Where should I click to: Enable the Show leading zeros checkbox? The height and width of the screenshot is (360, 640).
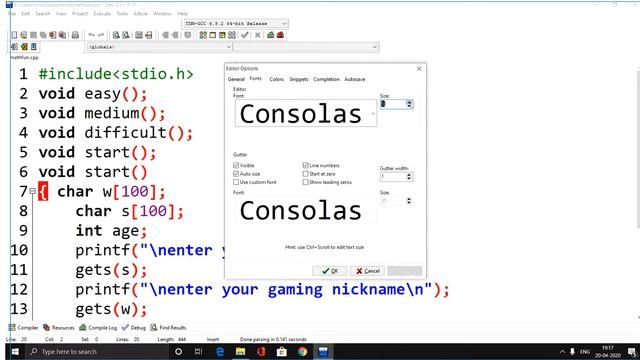pyautogui.click(x=305, y=182)
